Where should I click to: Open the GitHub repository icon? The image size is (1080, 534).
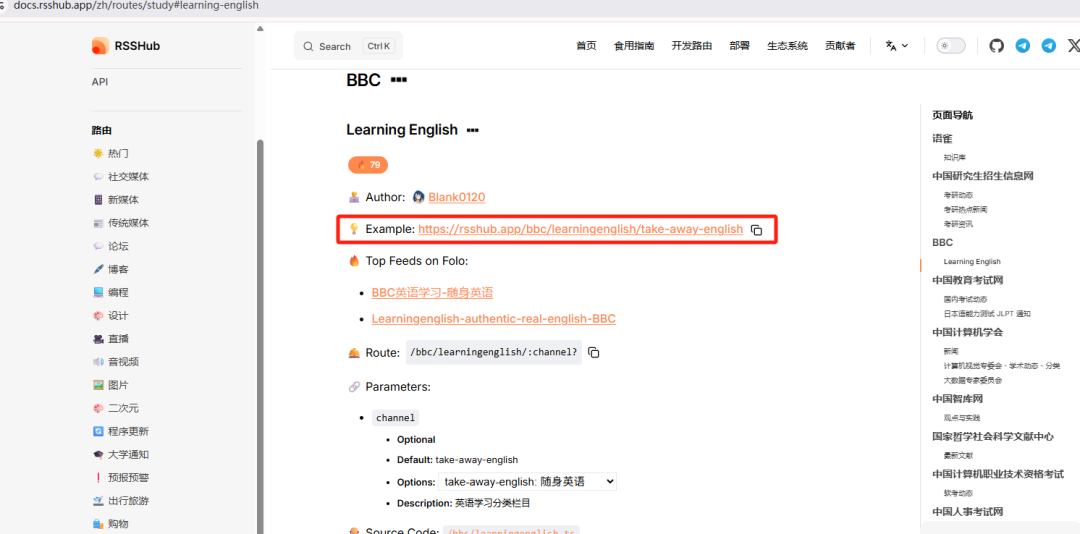coord(996,46)
